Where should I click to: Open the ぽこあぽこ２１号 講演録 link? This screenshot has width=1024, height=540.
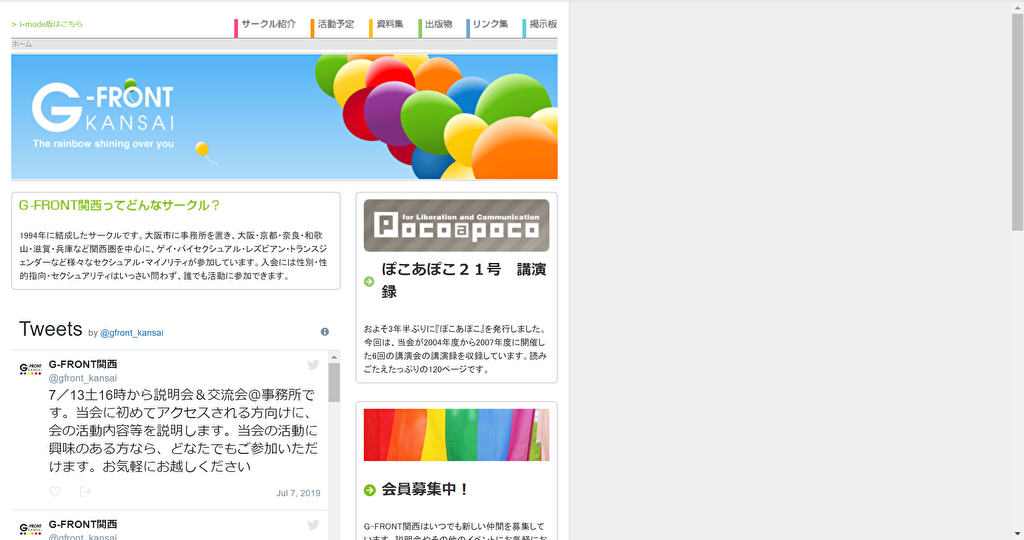[x=464, y=280]
